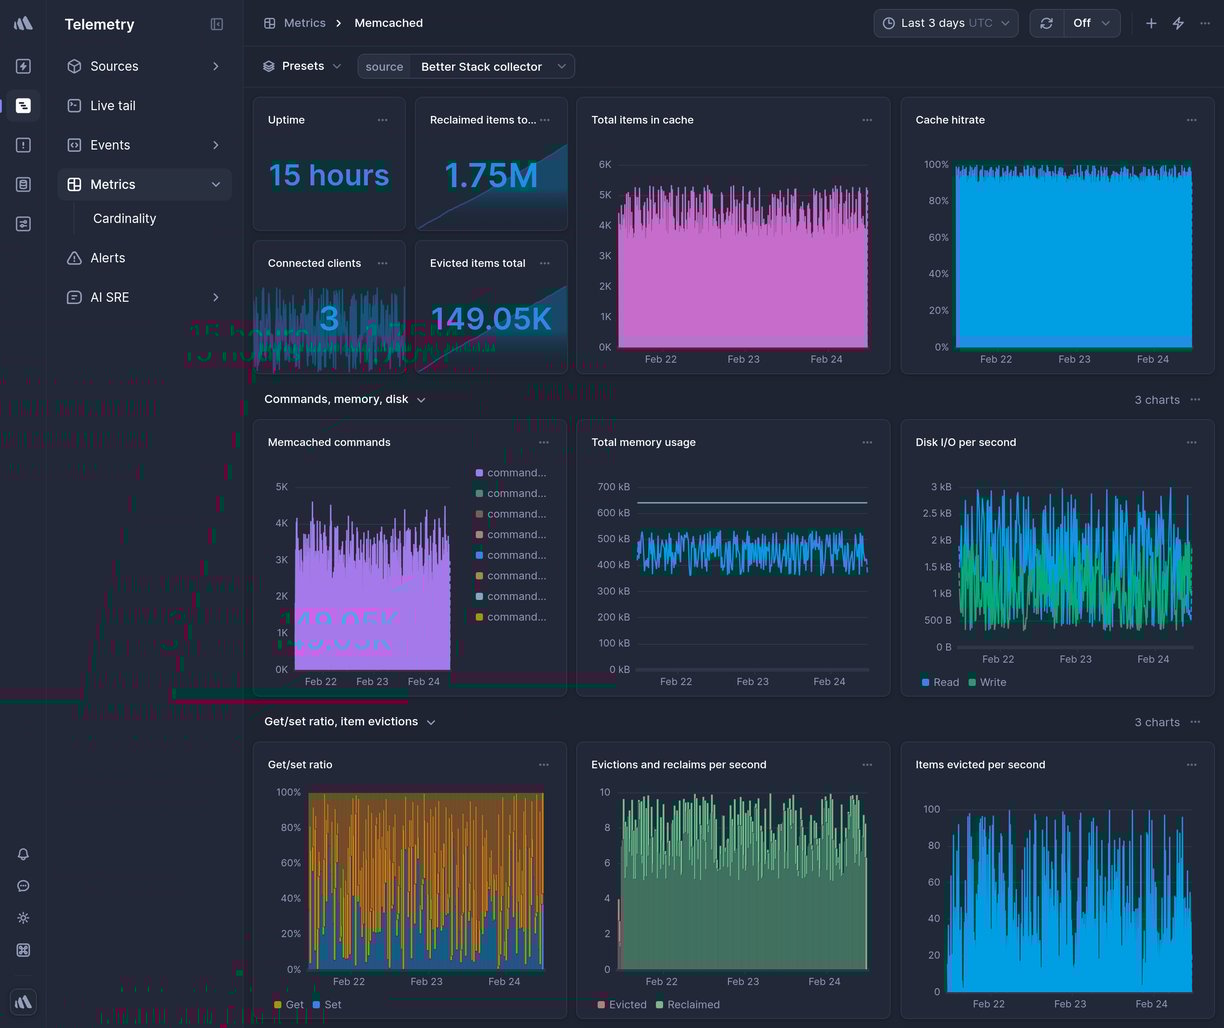Click the theme sun icon in the bottom rail
Screen dimensions: 1224x1028
22,917
